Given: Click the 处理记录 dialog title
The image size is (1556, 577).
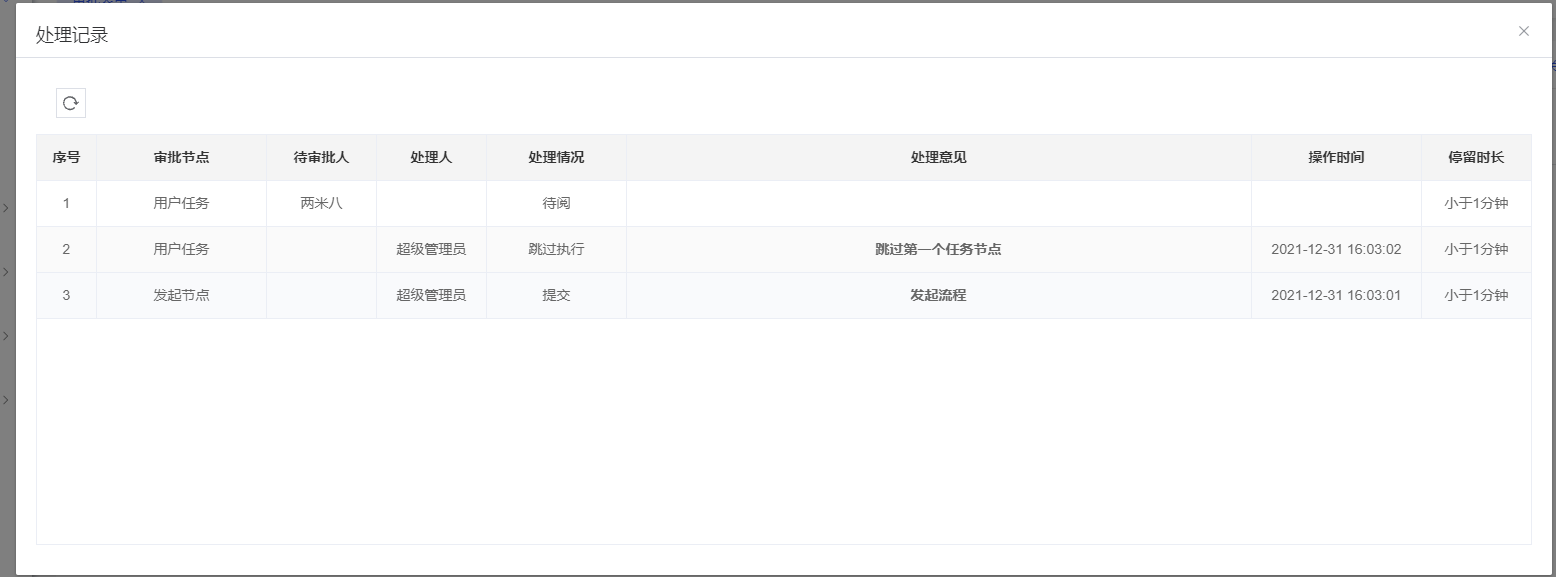Looking at the screenshot, I should 72,35.
